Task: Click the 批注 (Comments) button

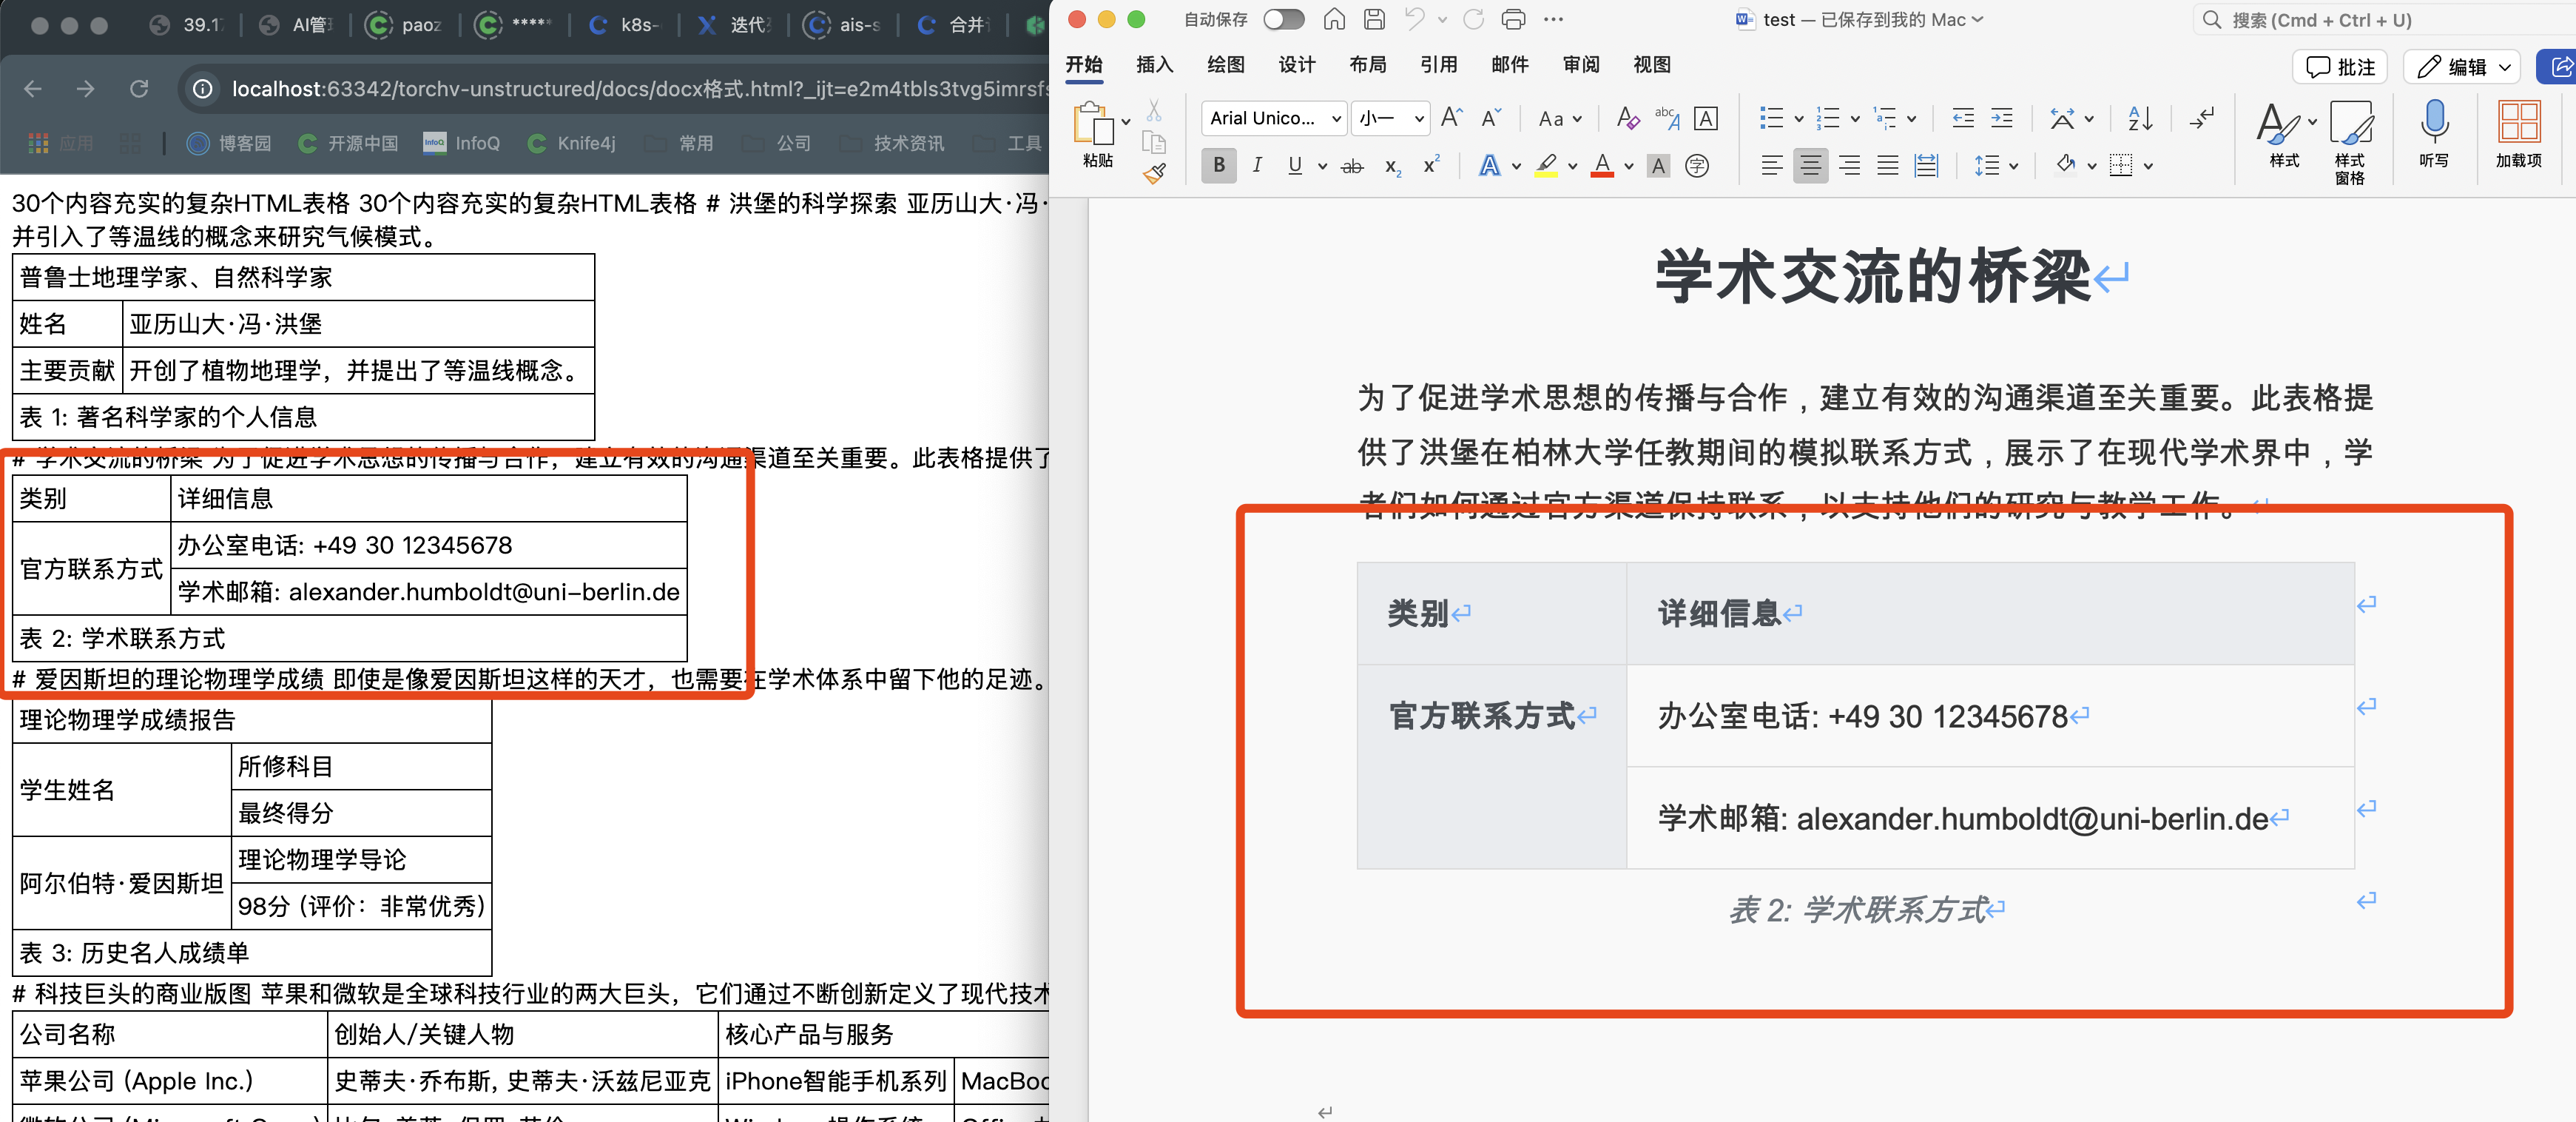Action: point(2339,67)
